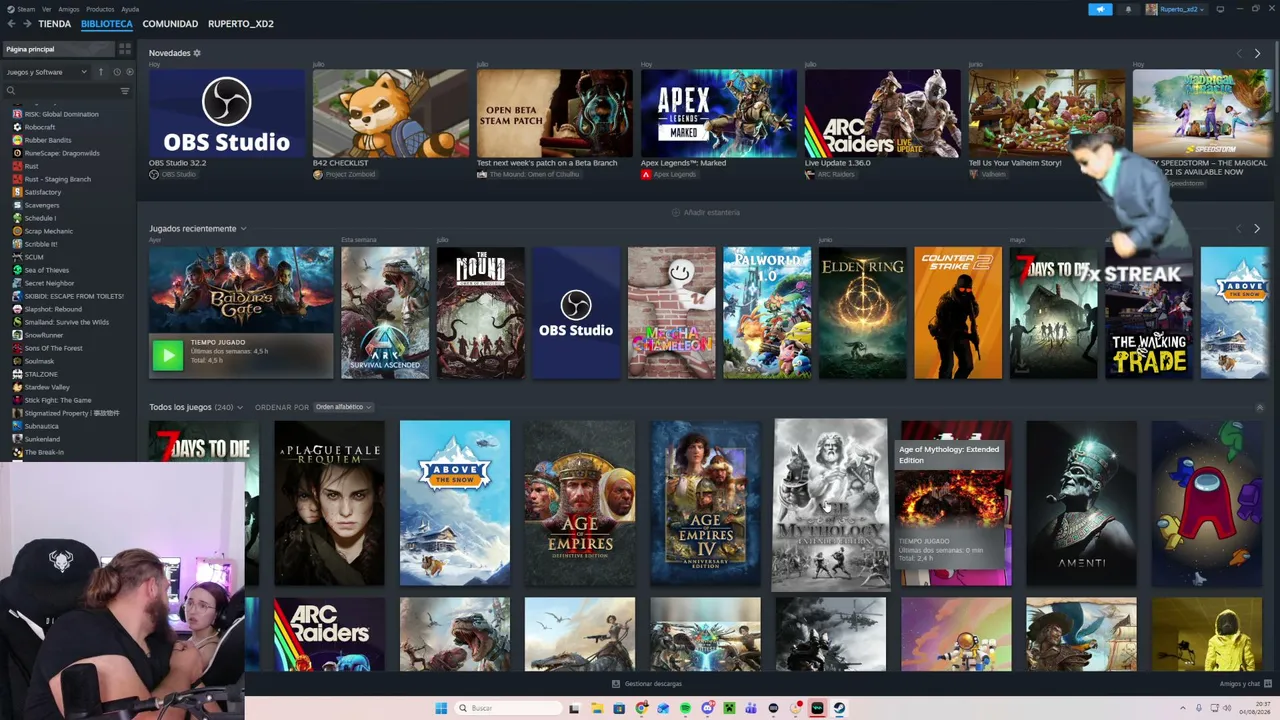The width and height of the screenshot is (1280, 720).
Task: Open the Palworld recent game cover
Action: click(x=767, y=313)
